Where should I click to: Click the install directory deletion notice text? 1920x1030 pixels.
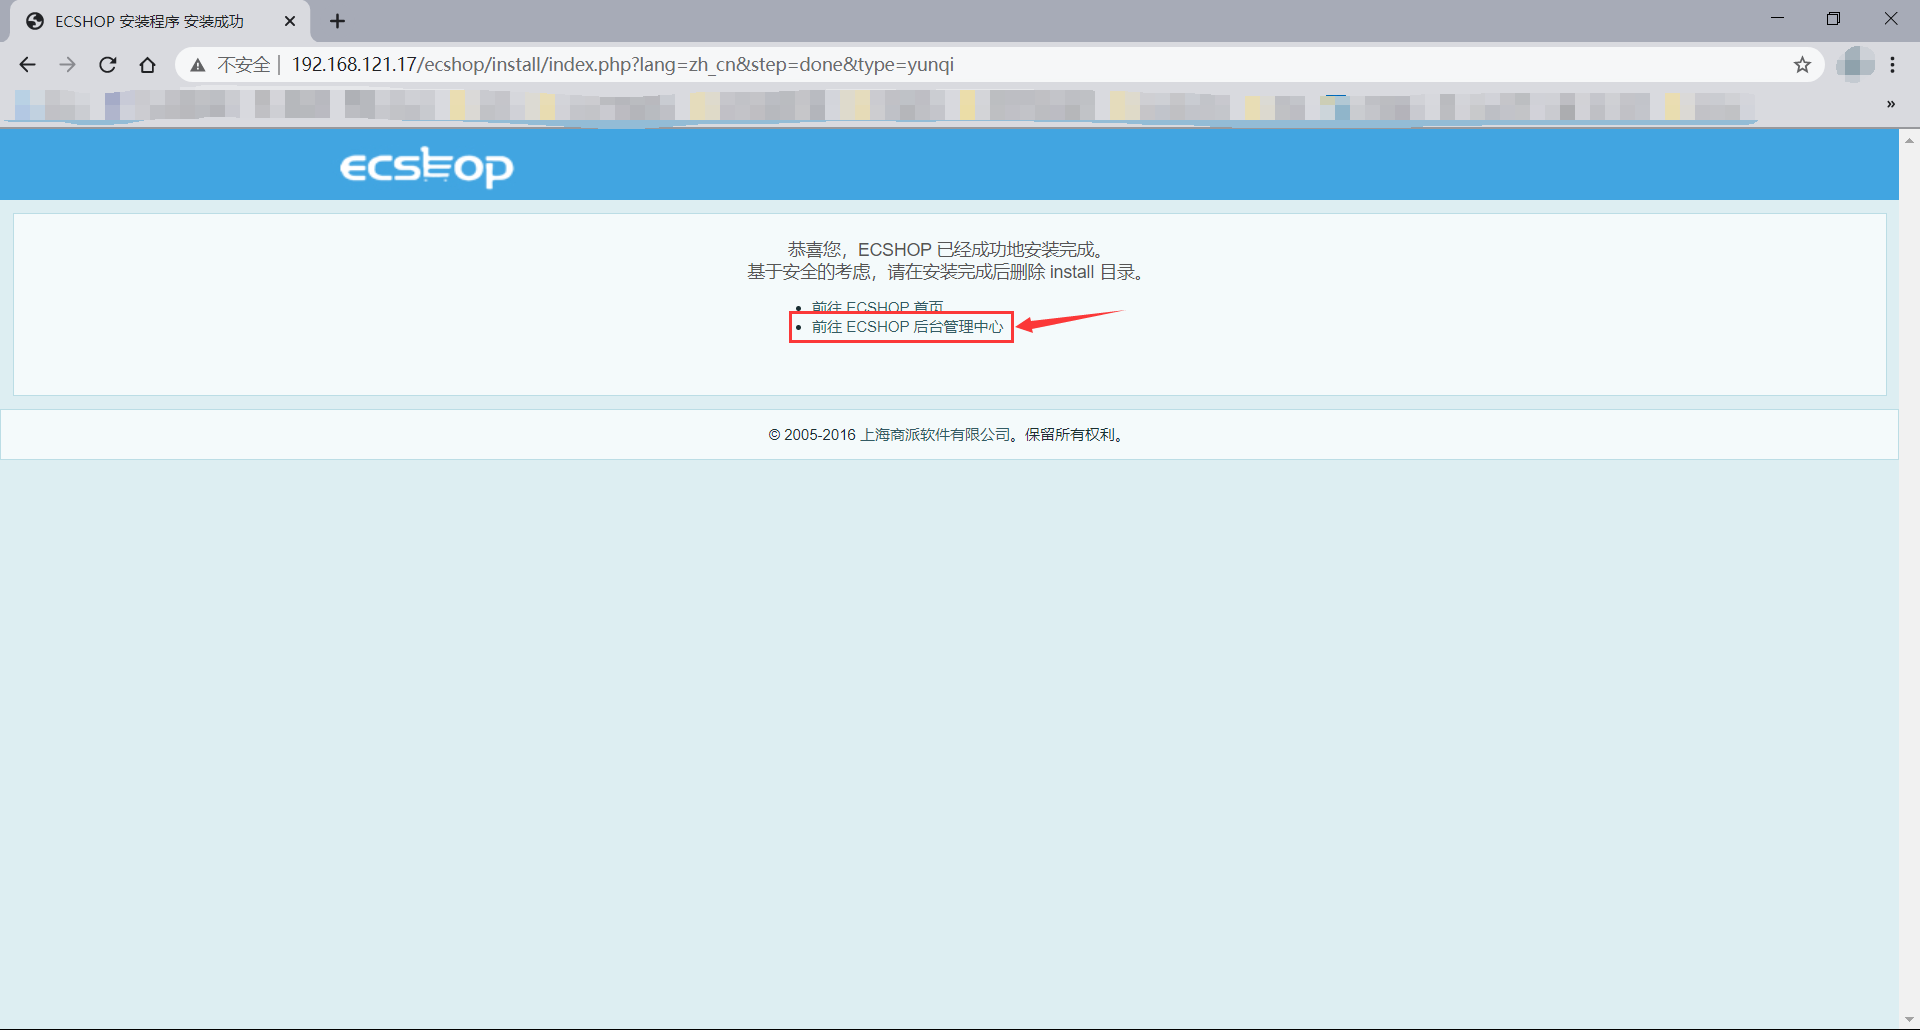(946, 272)
